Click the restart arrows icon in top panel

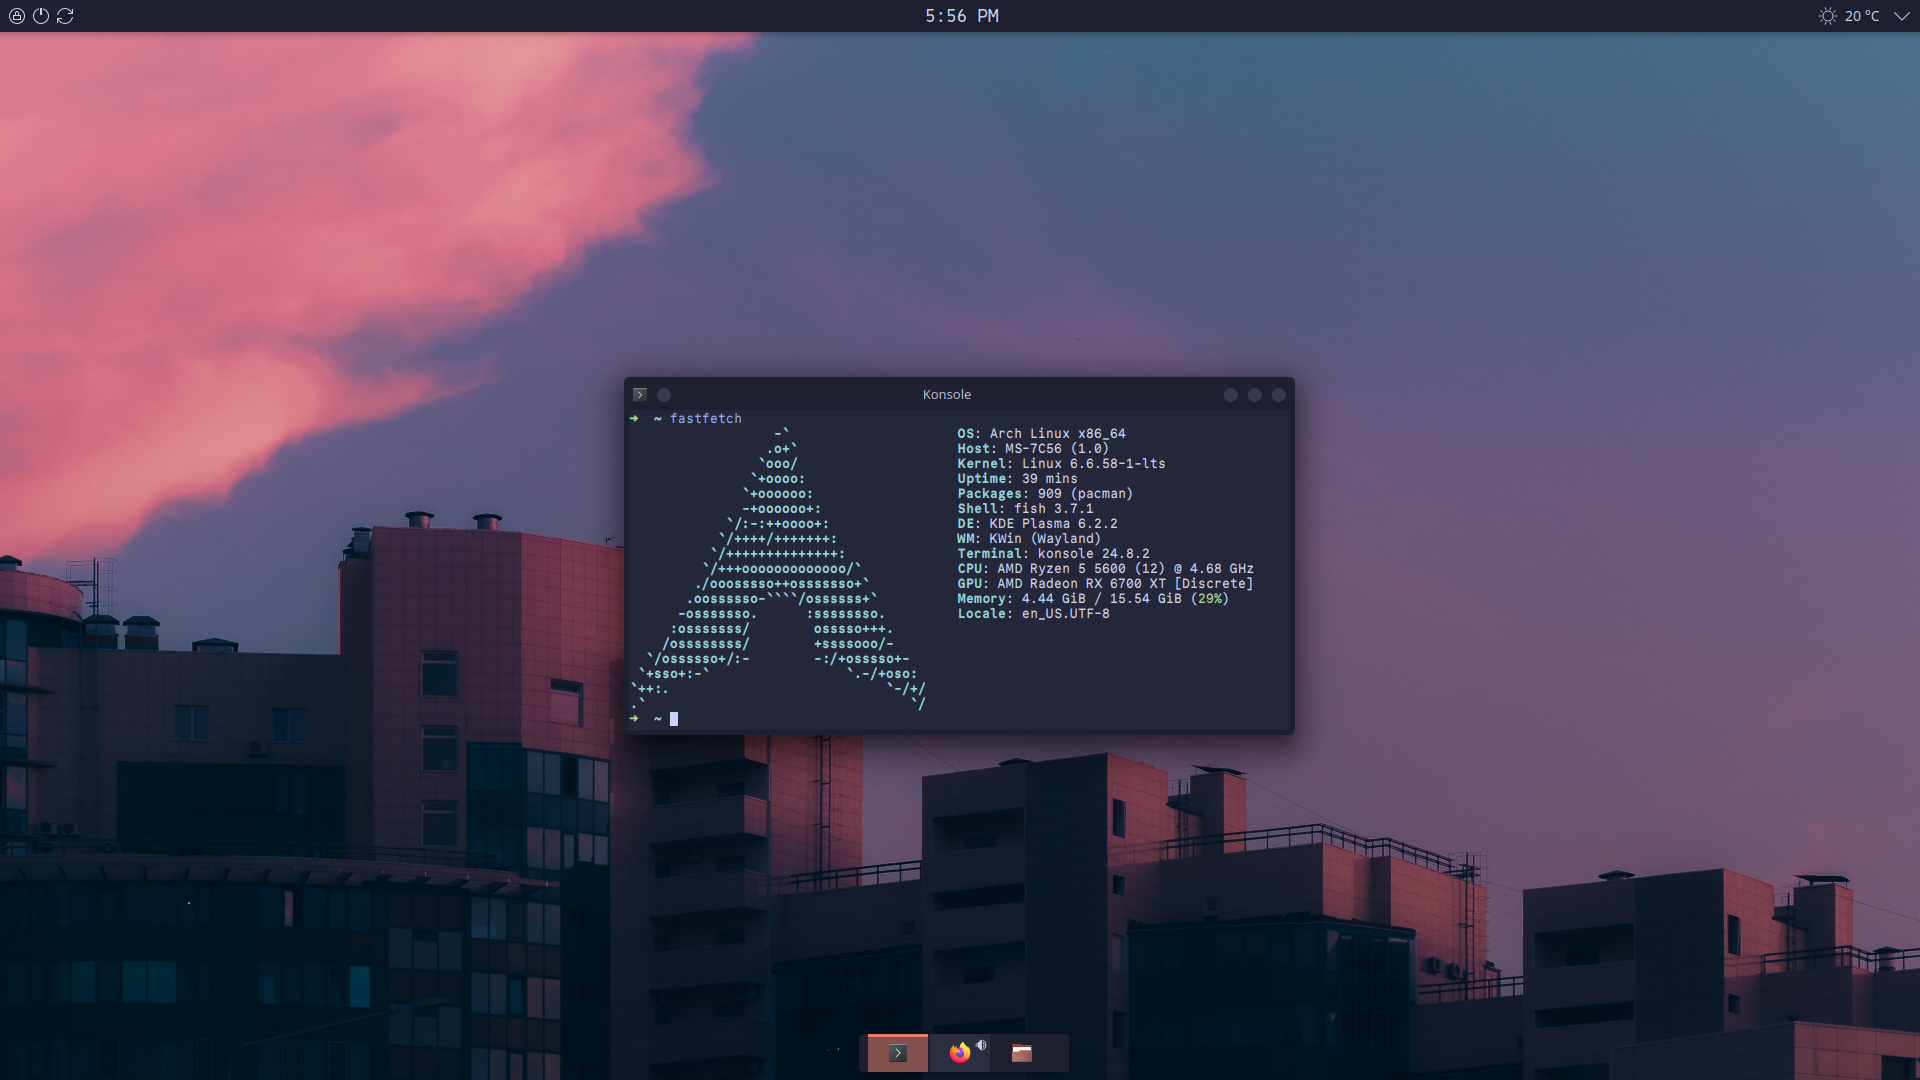tap(65, 16)
